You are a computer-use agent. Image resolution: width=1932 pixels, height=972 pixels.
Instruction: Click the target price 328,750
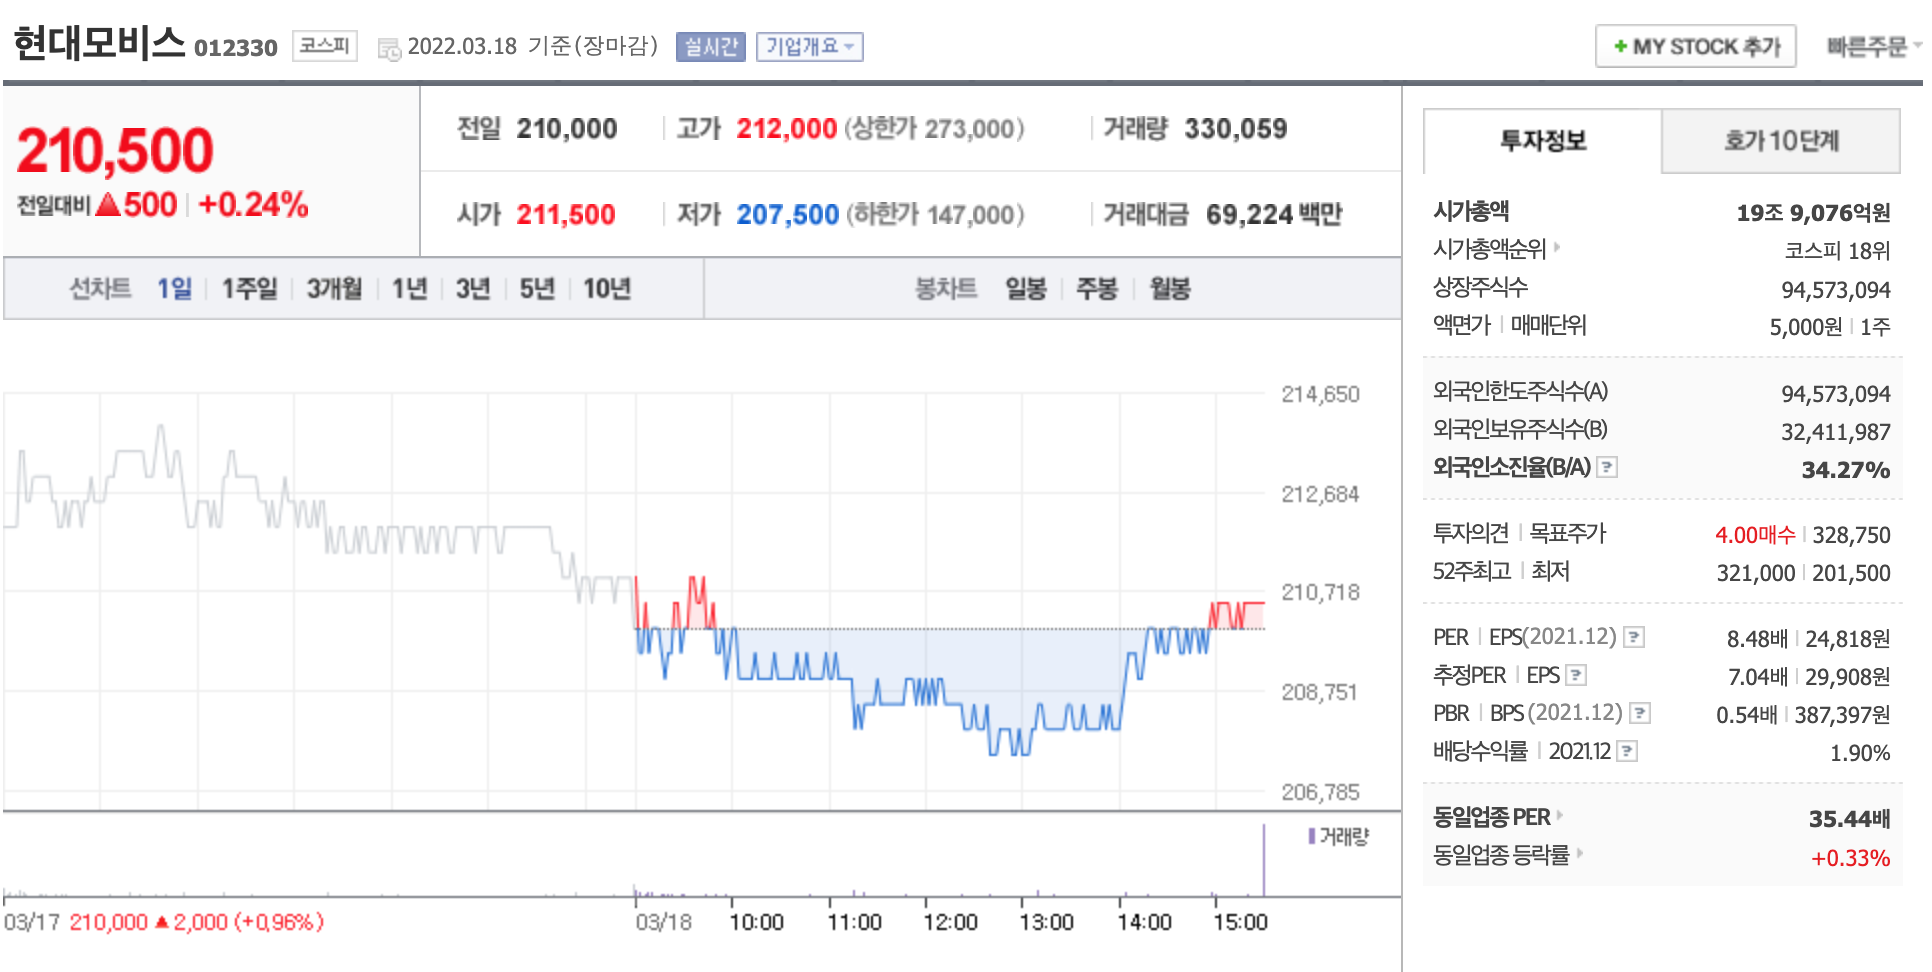(1851, 535)
